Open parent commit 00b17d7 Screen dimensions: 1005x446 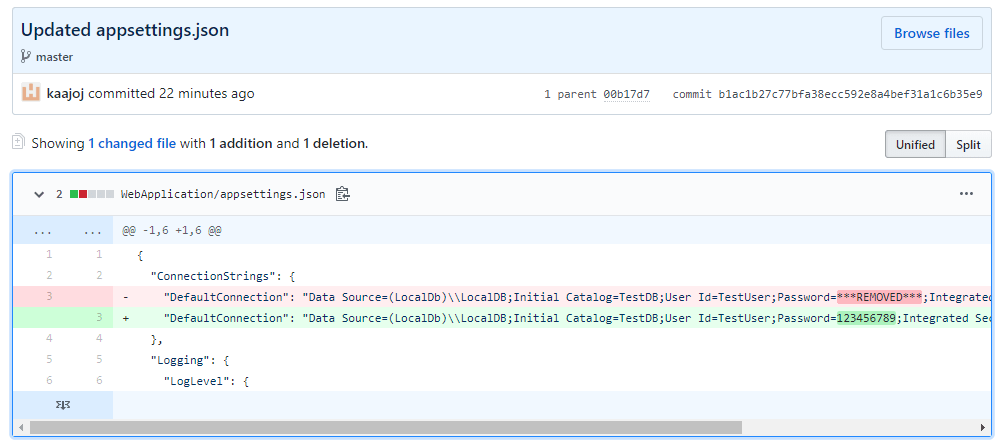tap(626, 95)
